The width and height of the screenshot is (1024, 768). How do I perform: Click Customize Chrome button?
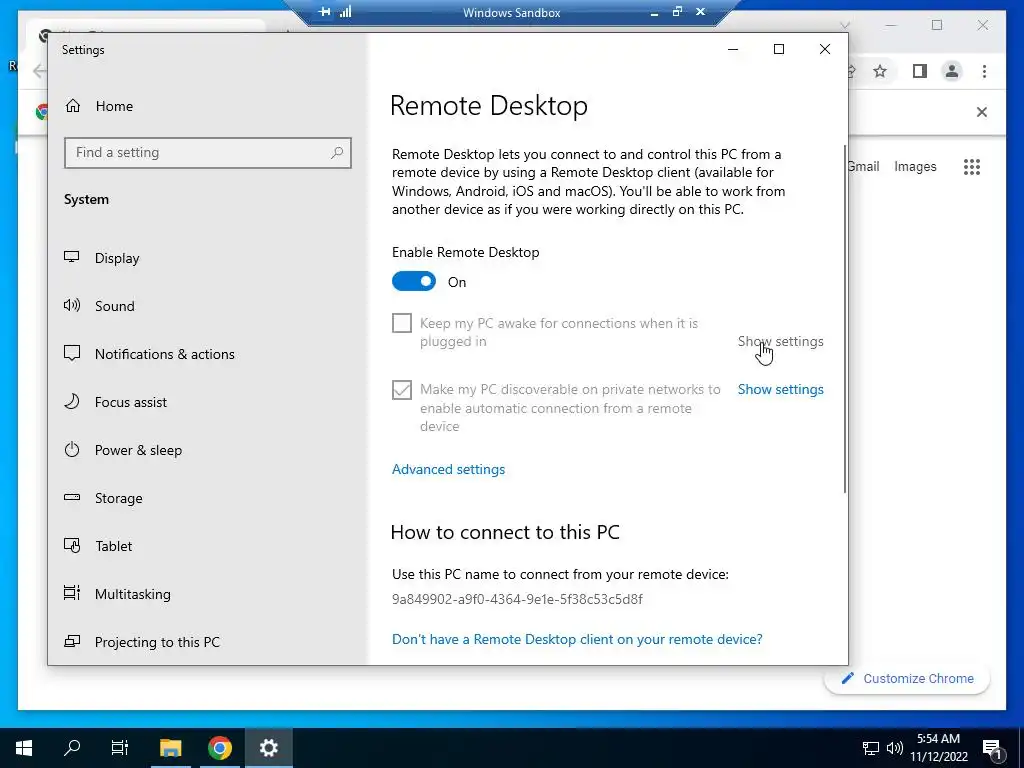tap(907, 679)
